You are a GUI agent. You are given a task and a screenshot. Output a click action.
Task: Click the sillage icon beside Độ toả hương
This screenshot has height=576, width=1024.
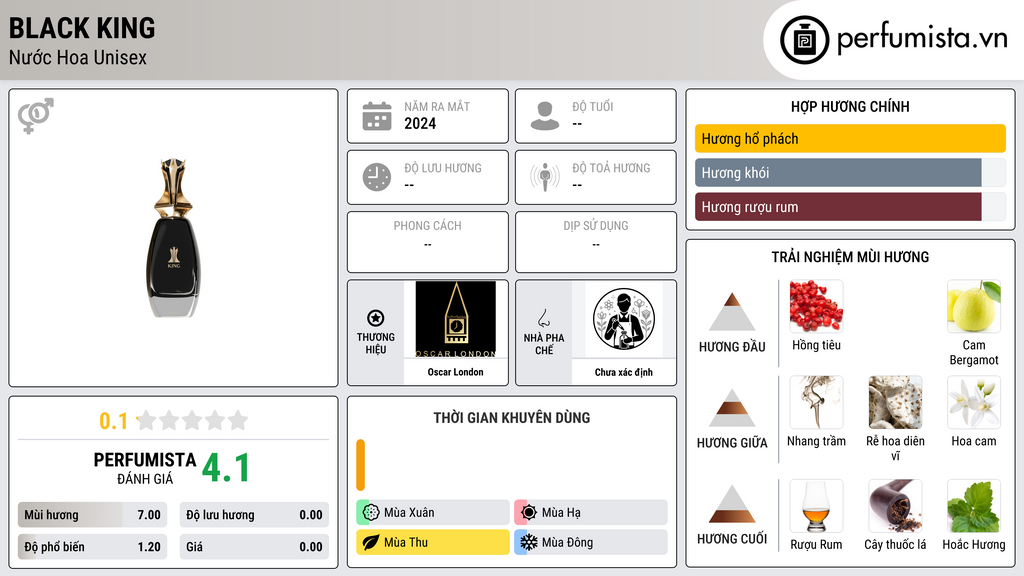(545, 177)
